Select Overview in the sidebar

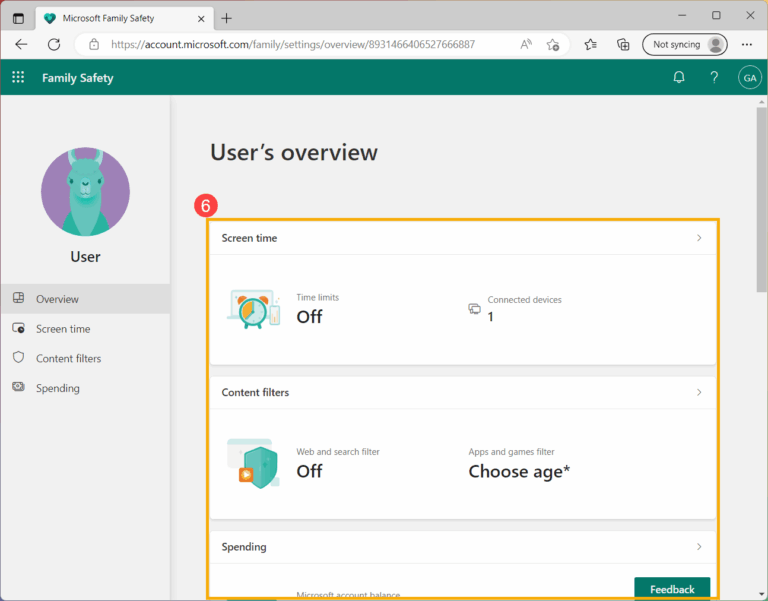click(x=57, y=299)
